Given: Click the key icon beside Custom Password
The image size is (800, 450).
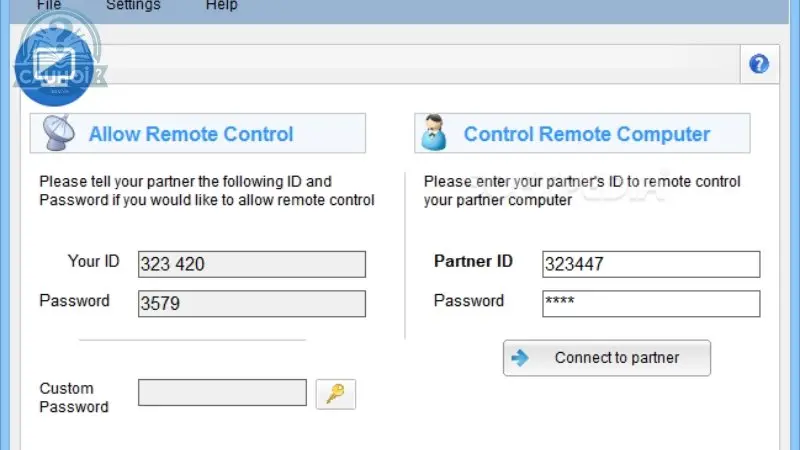Looking at the screenshot, I should point(336,394).
